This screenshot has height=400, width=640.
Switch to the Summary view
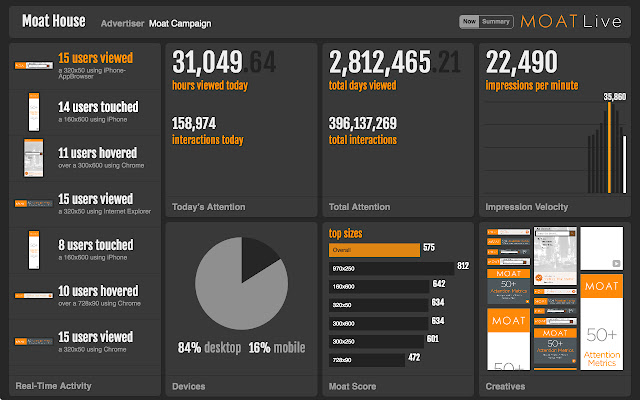coord(496,22)
